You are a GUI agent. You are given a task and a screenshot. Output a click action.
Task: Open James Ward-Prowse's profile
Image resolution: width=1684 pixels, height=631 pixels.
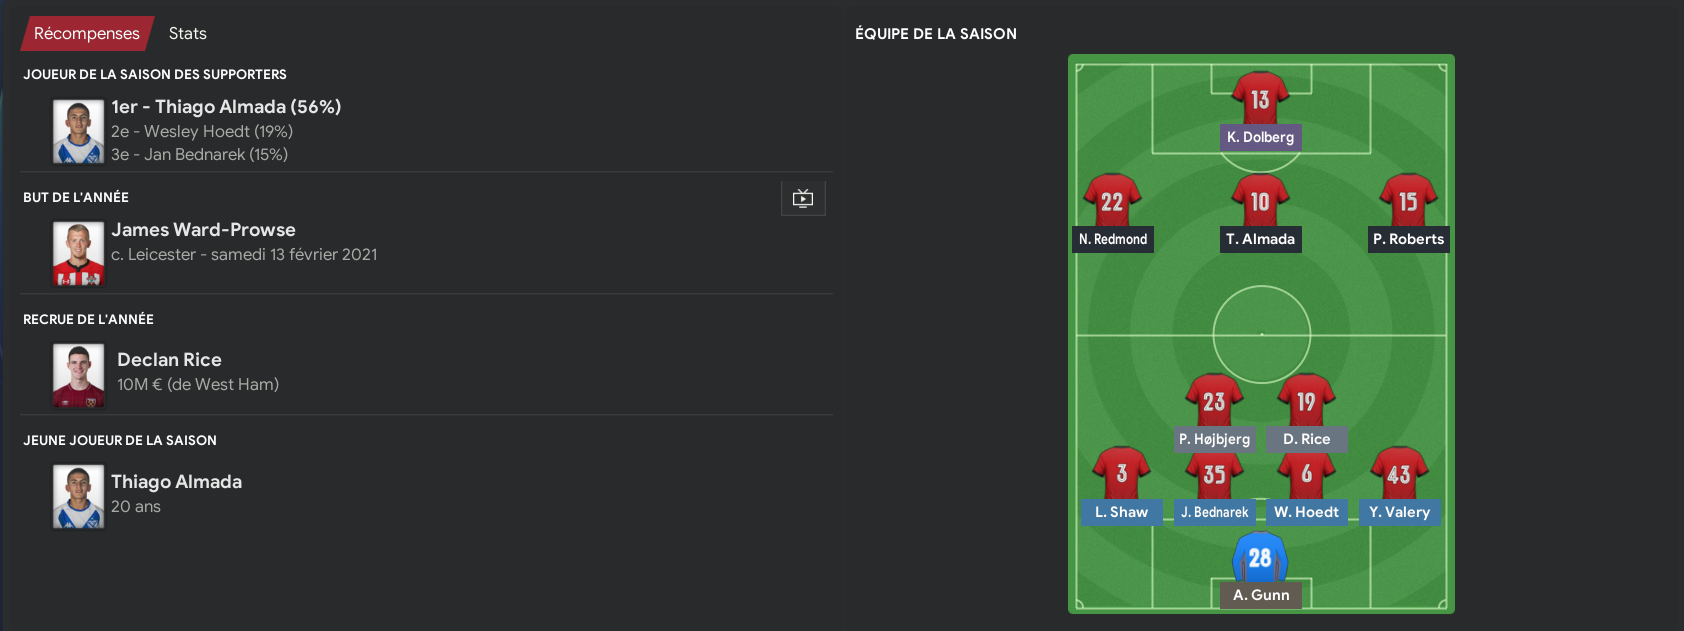tap(203, 230)
